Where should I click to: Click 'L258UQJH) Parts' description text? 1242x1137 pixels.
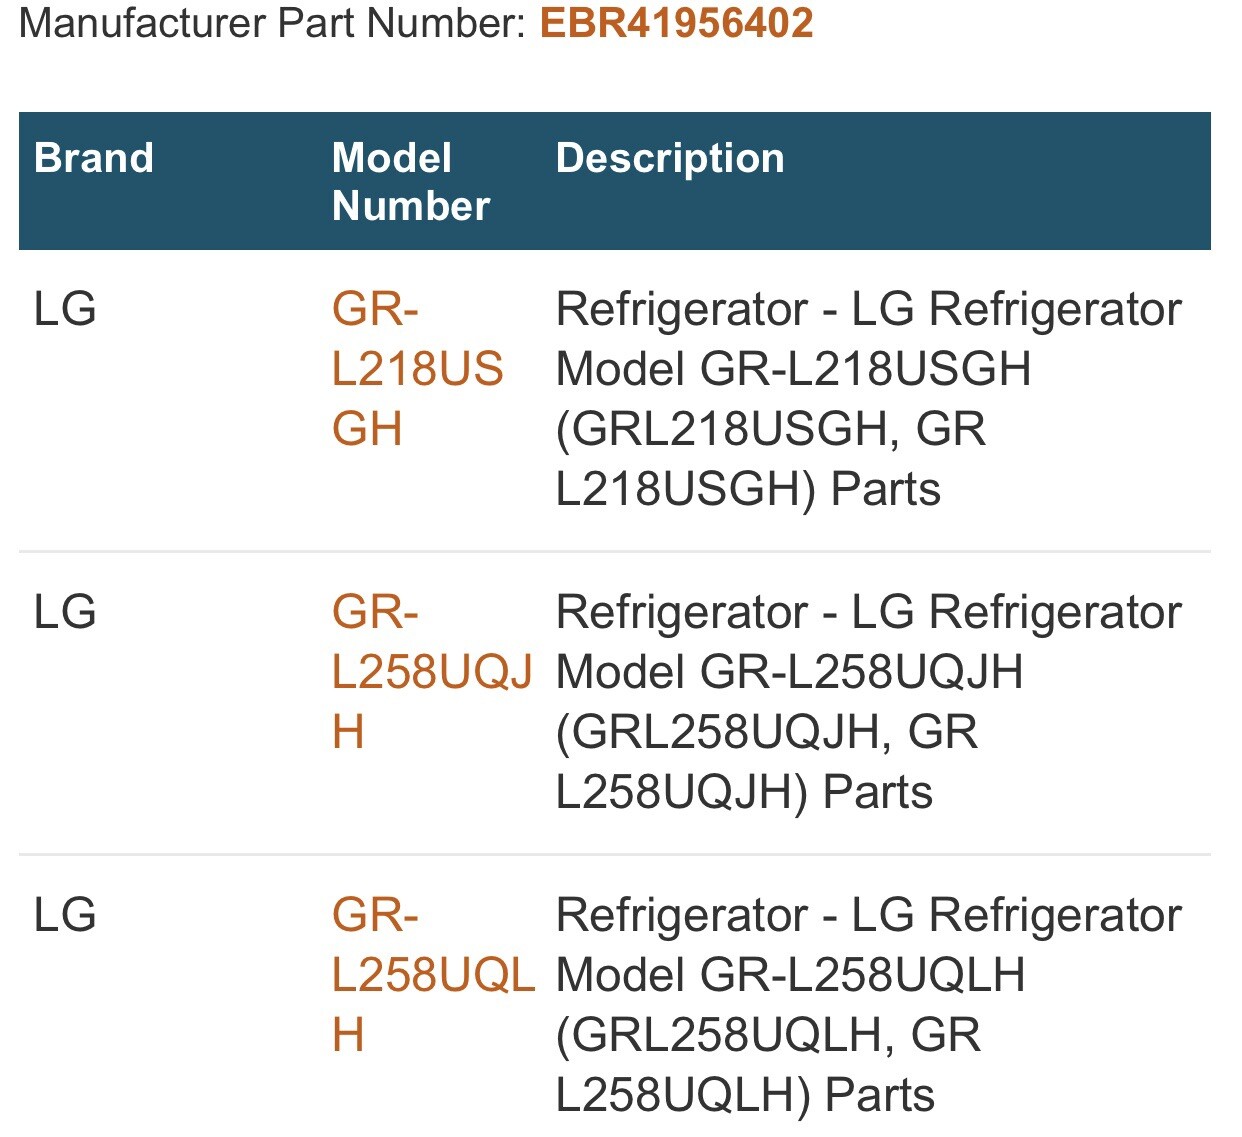tap(744, 793)
